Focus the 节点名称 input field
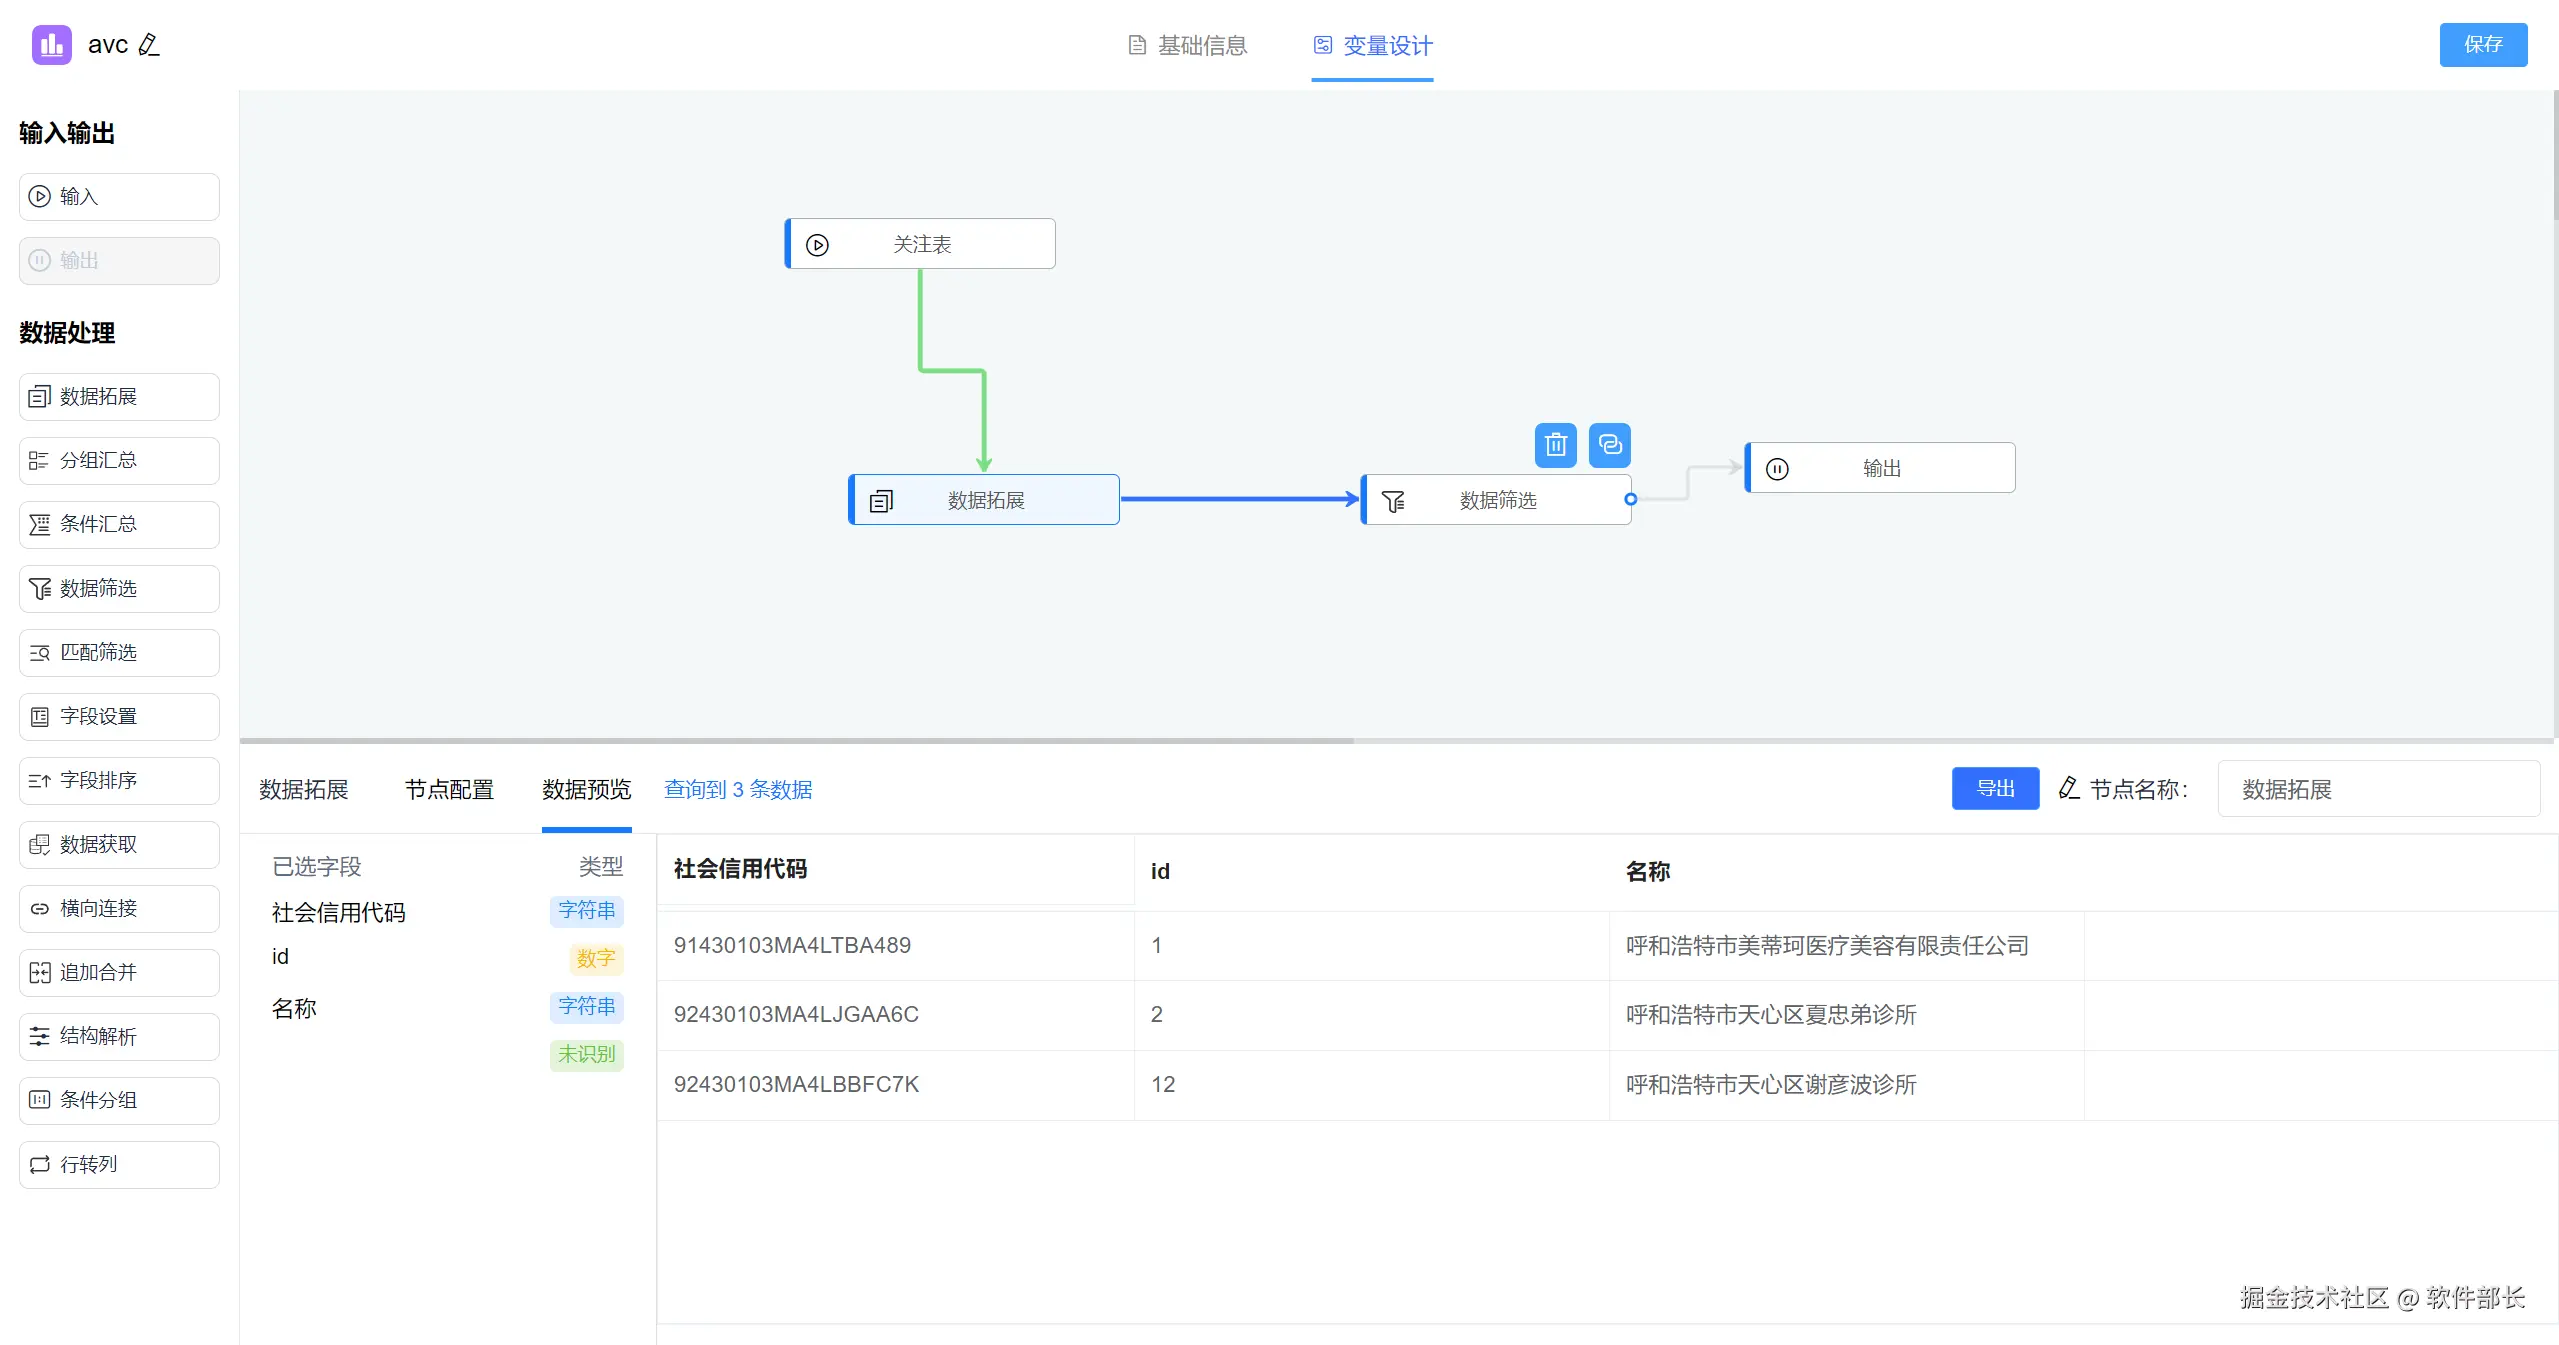The image size is (2559, 1345). coord(2377,789)
